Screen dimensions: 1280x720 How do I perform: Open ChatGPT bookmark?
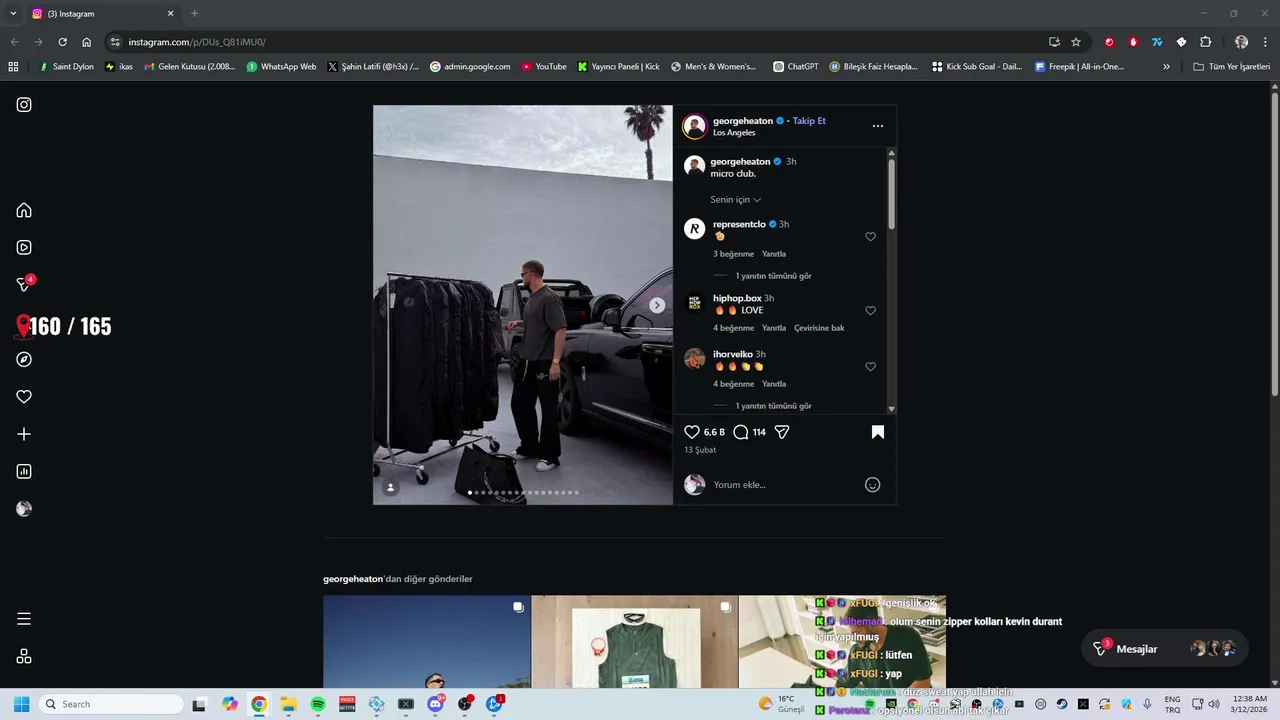click(x=796, y=67)
